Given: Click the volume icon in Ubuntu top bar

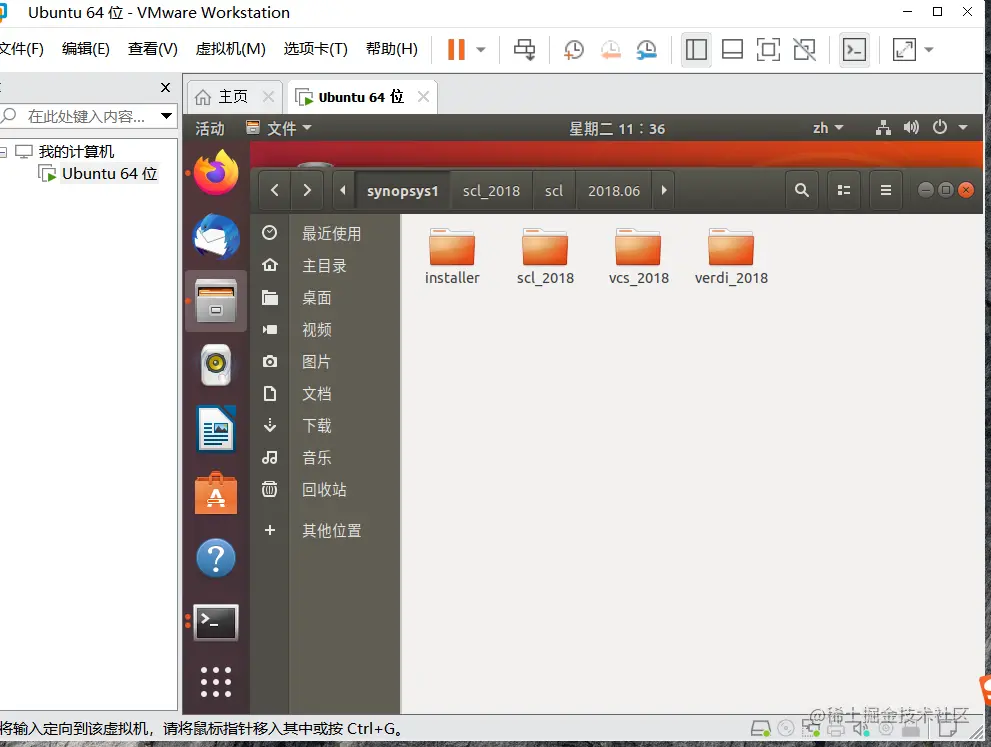Looking at the screenshot, I should pos(911,128).
